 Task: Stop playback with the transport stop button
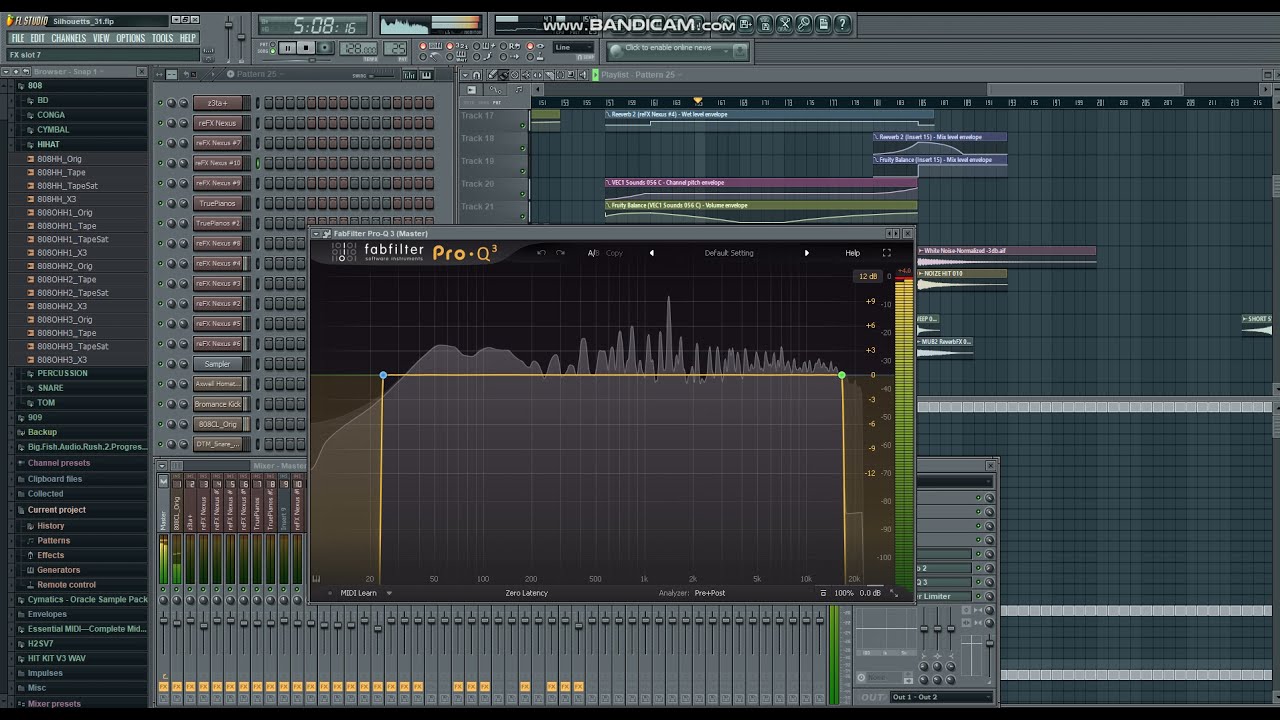pos(306,48)
